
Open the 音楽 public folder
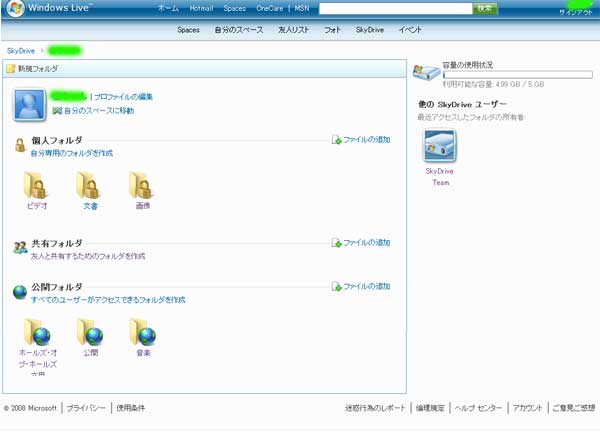tap(143, 332)
